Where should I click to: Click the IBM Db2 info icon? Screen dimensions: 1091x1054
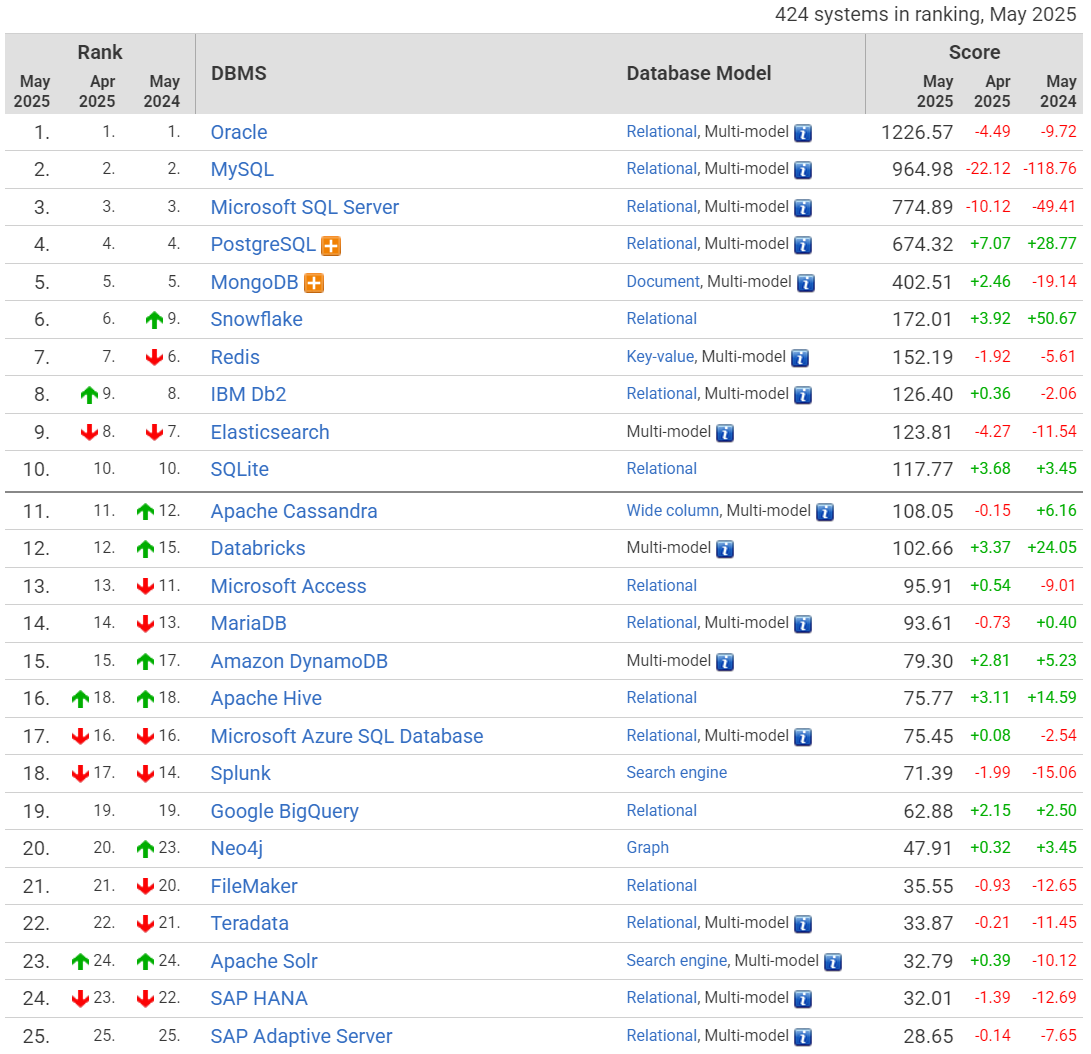pos(803,395)
